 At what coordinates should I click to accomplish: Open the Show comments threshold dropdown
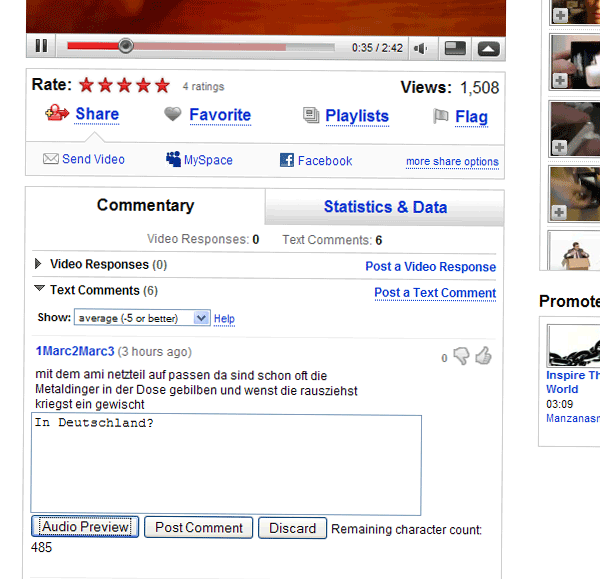[141, 318]
